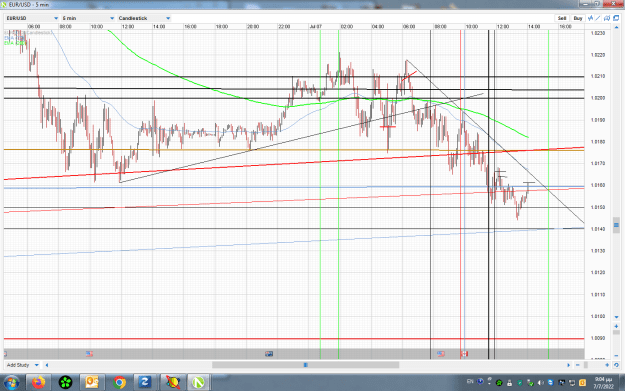This screenshot has width=625, height=391.
Task: Open the indicators chart icon next to Buy
Action: [590, 18]
